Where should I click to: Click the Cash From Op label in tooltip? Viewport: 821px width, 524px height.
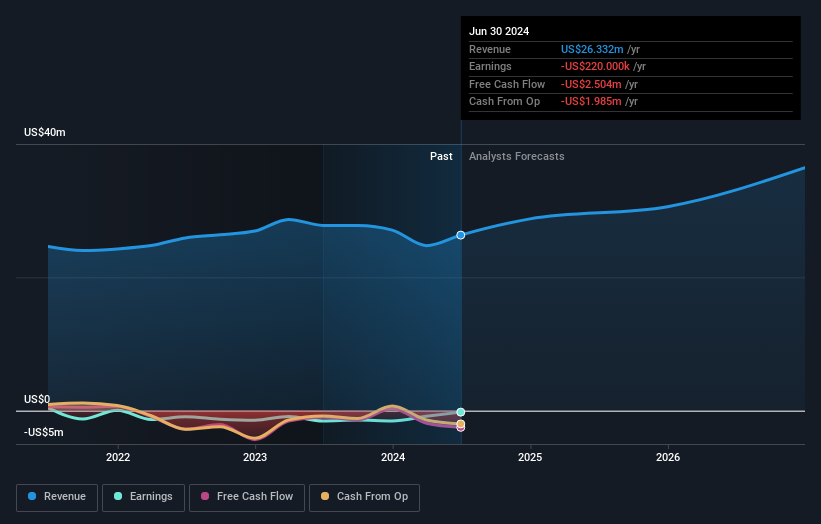click(504, 102)
